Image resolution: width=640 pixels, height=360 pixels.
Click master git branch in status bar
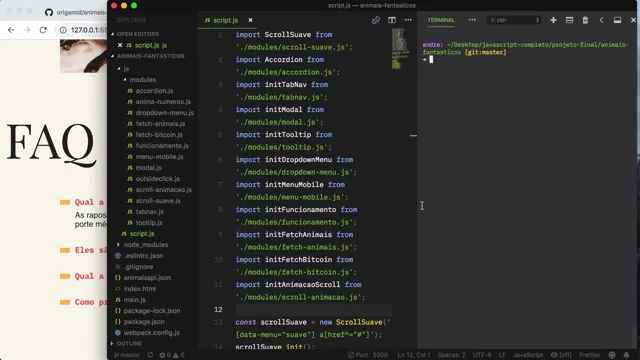point(127,355)
